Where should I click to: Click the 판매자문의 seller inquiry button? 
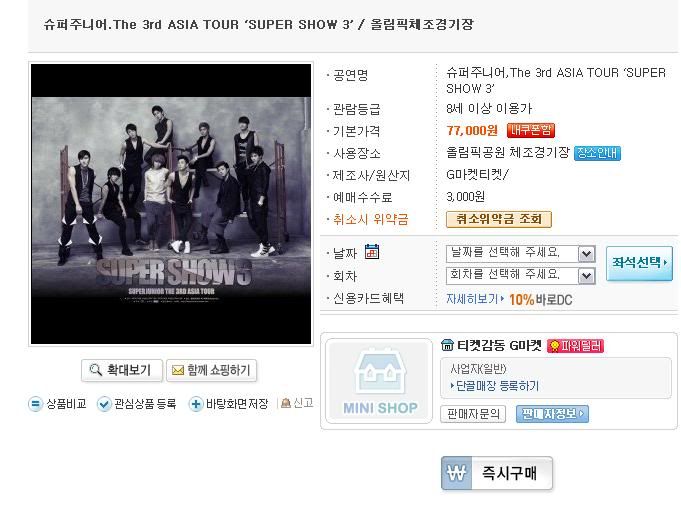click(x=473, y=414)
